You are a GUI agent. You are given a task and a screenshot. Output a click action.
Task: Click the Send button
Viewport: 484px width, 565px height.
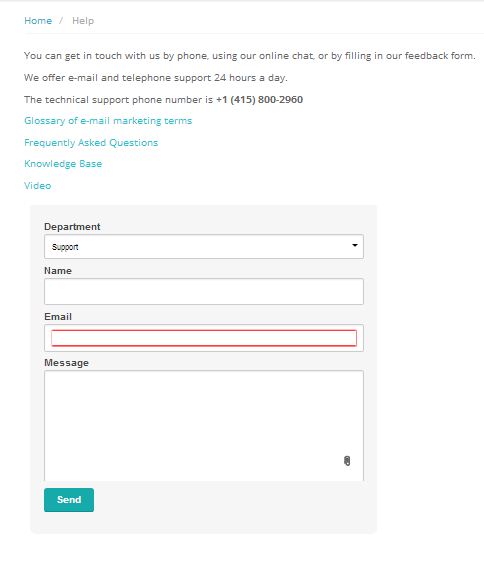[69, 500]
